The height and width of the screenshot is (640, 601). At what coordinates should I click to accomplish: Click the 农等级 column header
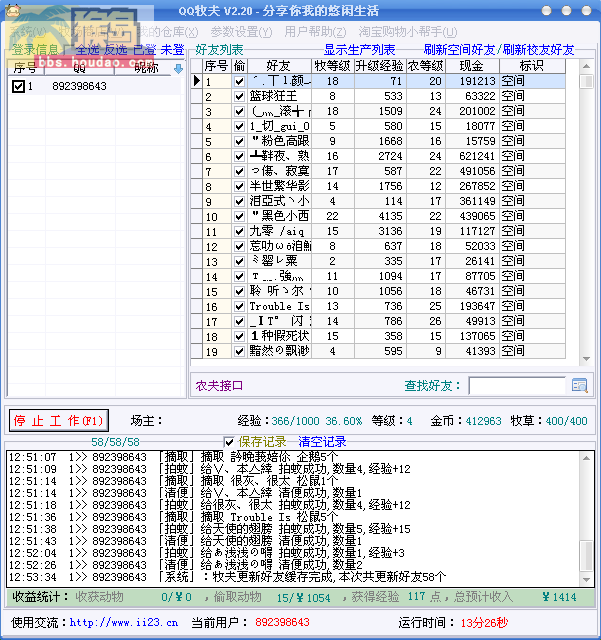[425, 66]
